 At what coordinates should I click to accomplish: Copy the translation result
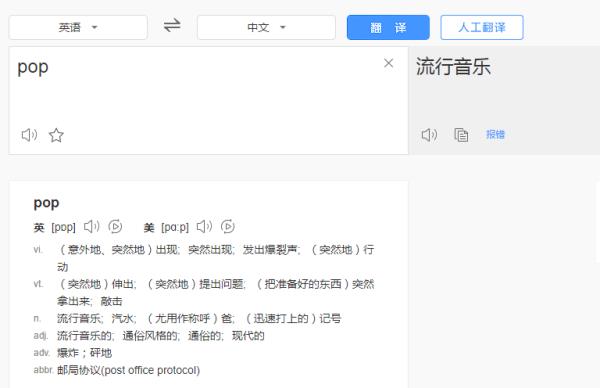coord(461,135)
